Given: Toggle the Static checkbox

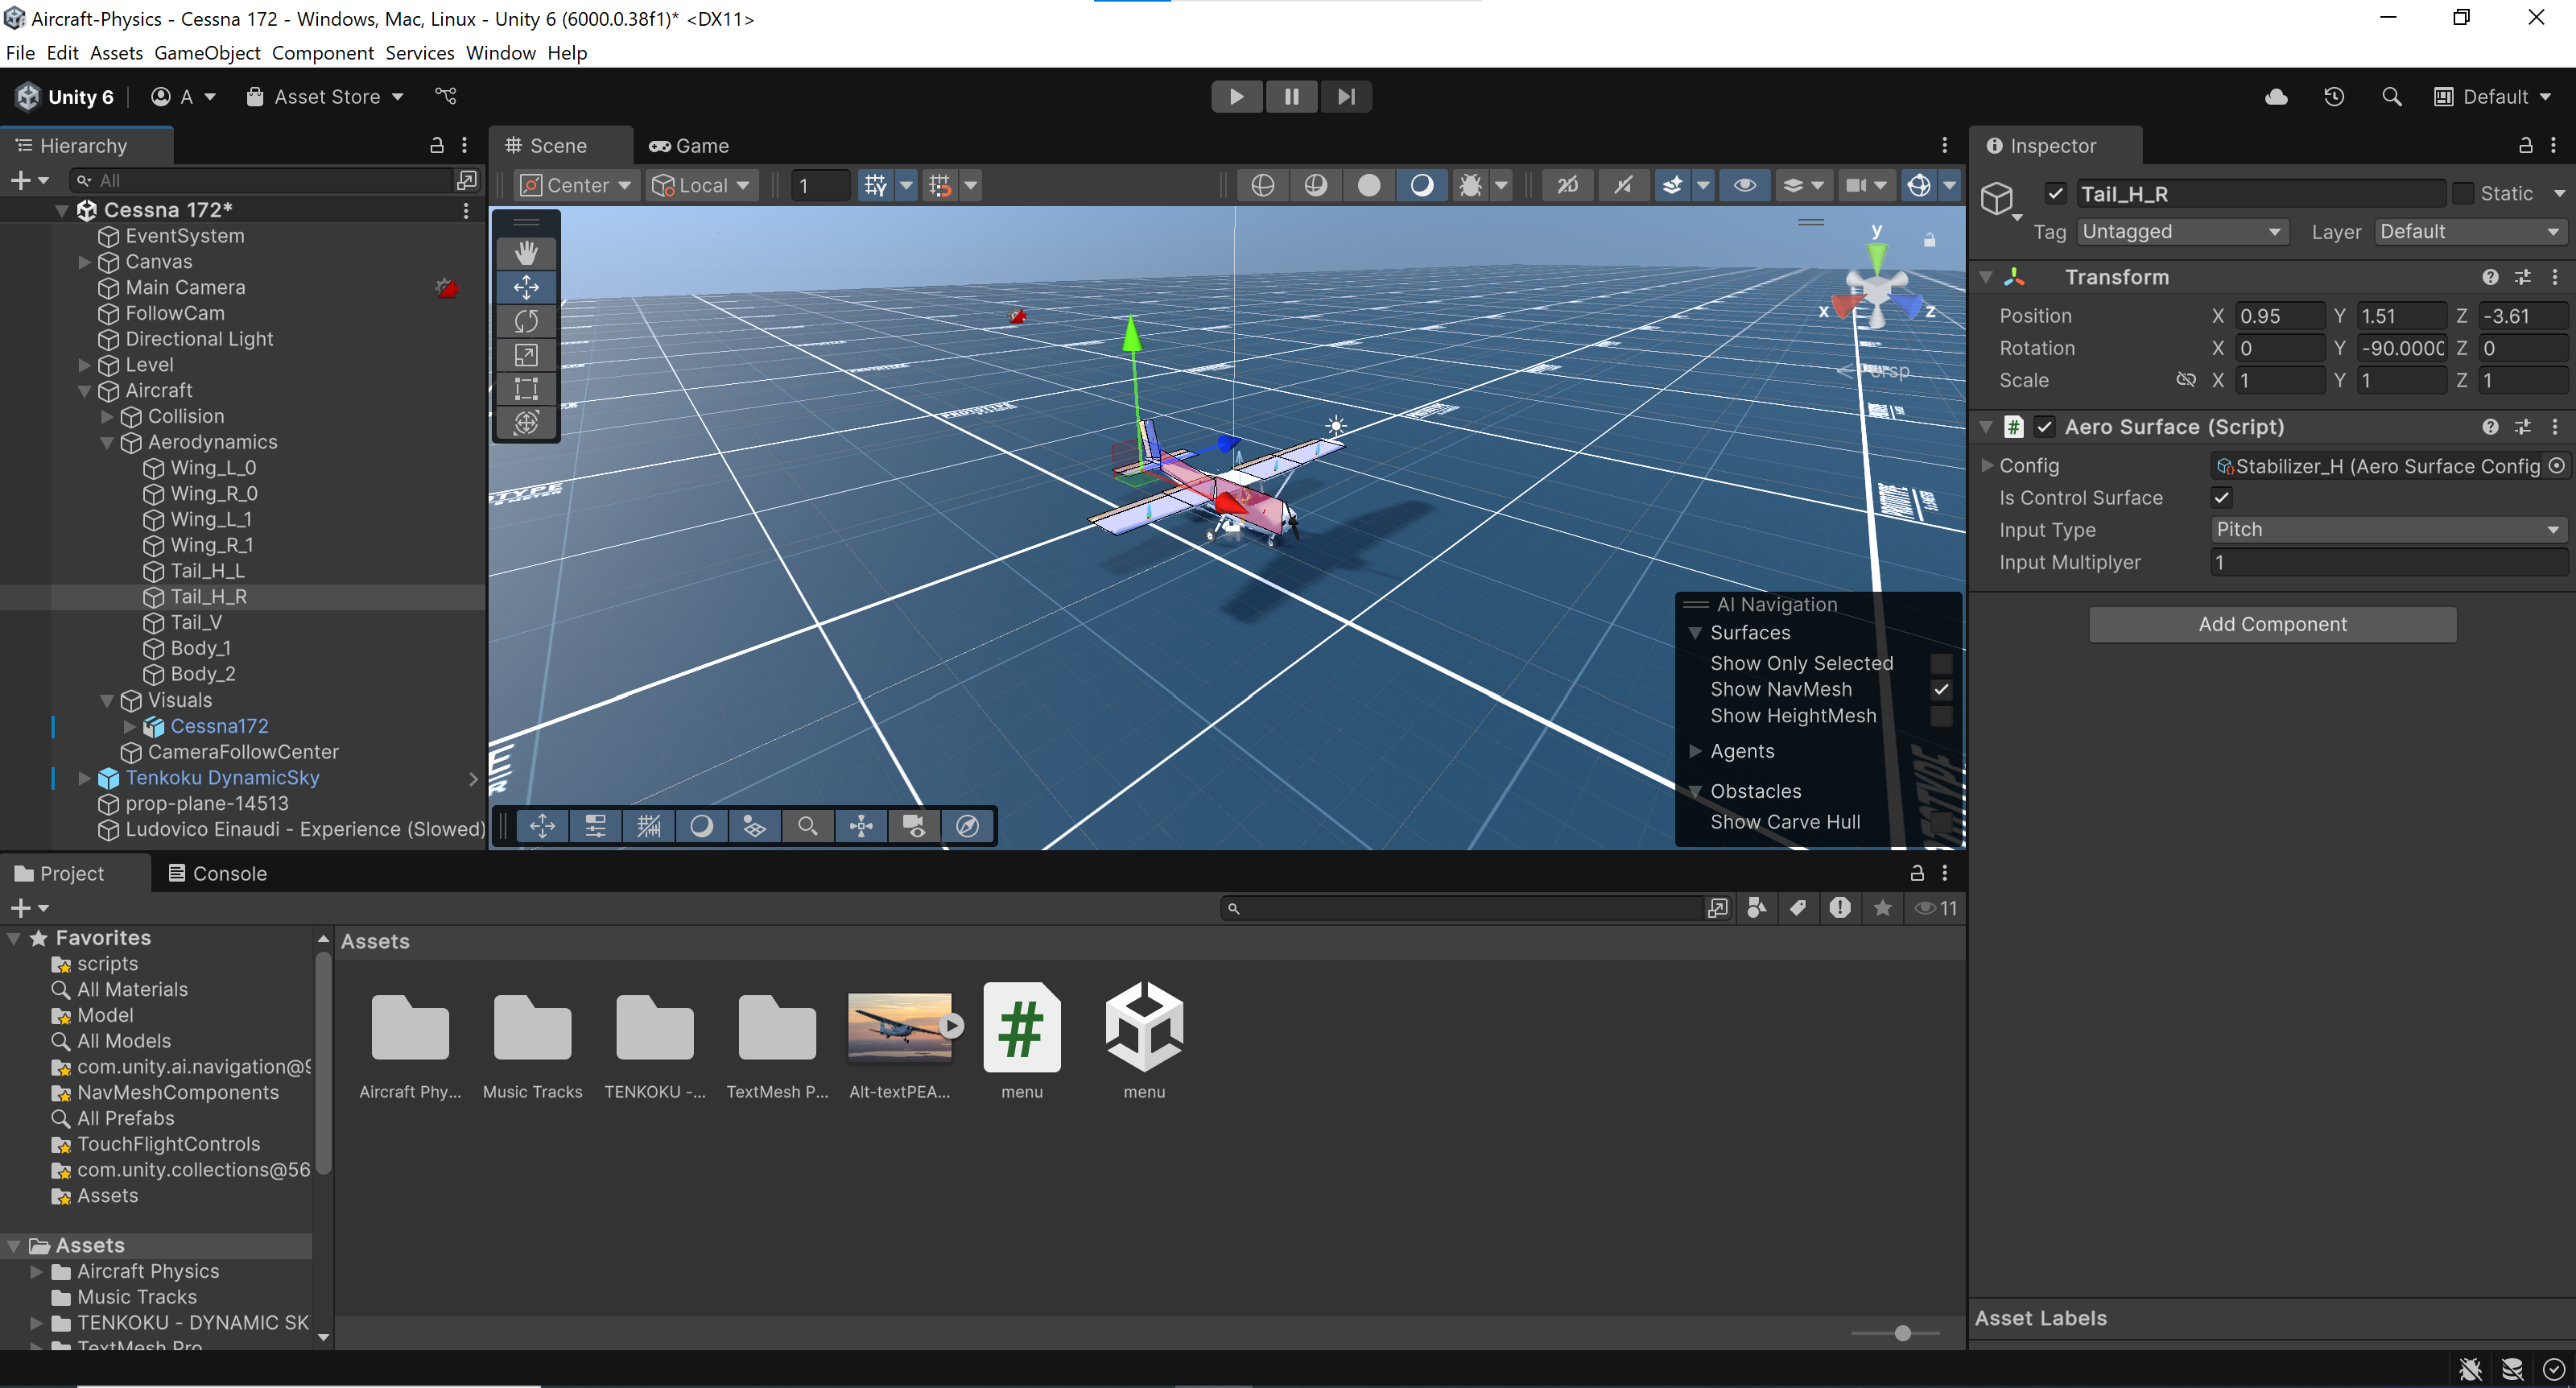Looking at the screenshot, I should 2463,193.
